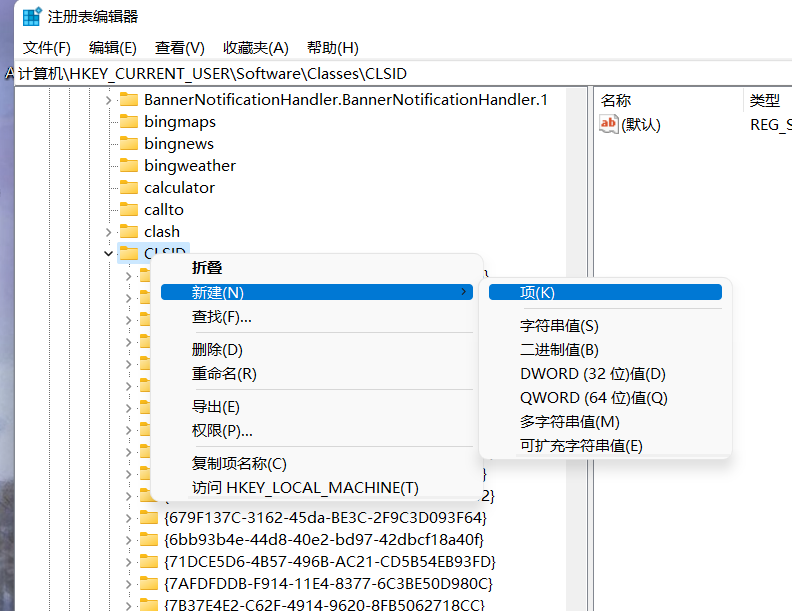Select key {6bb93b4e-44d8-40e2-bd97-42dbcf18a40f}
Image resolution: width=792 pixels, height=611 pixels.
click(324, 539)
